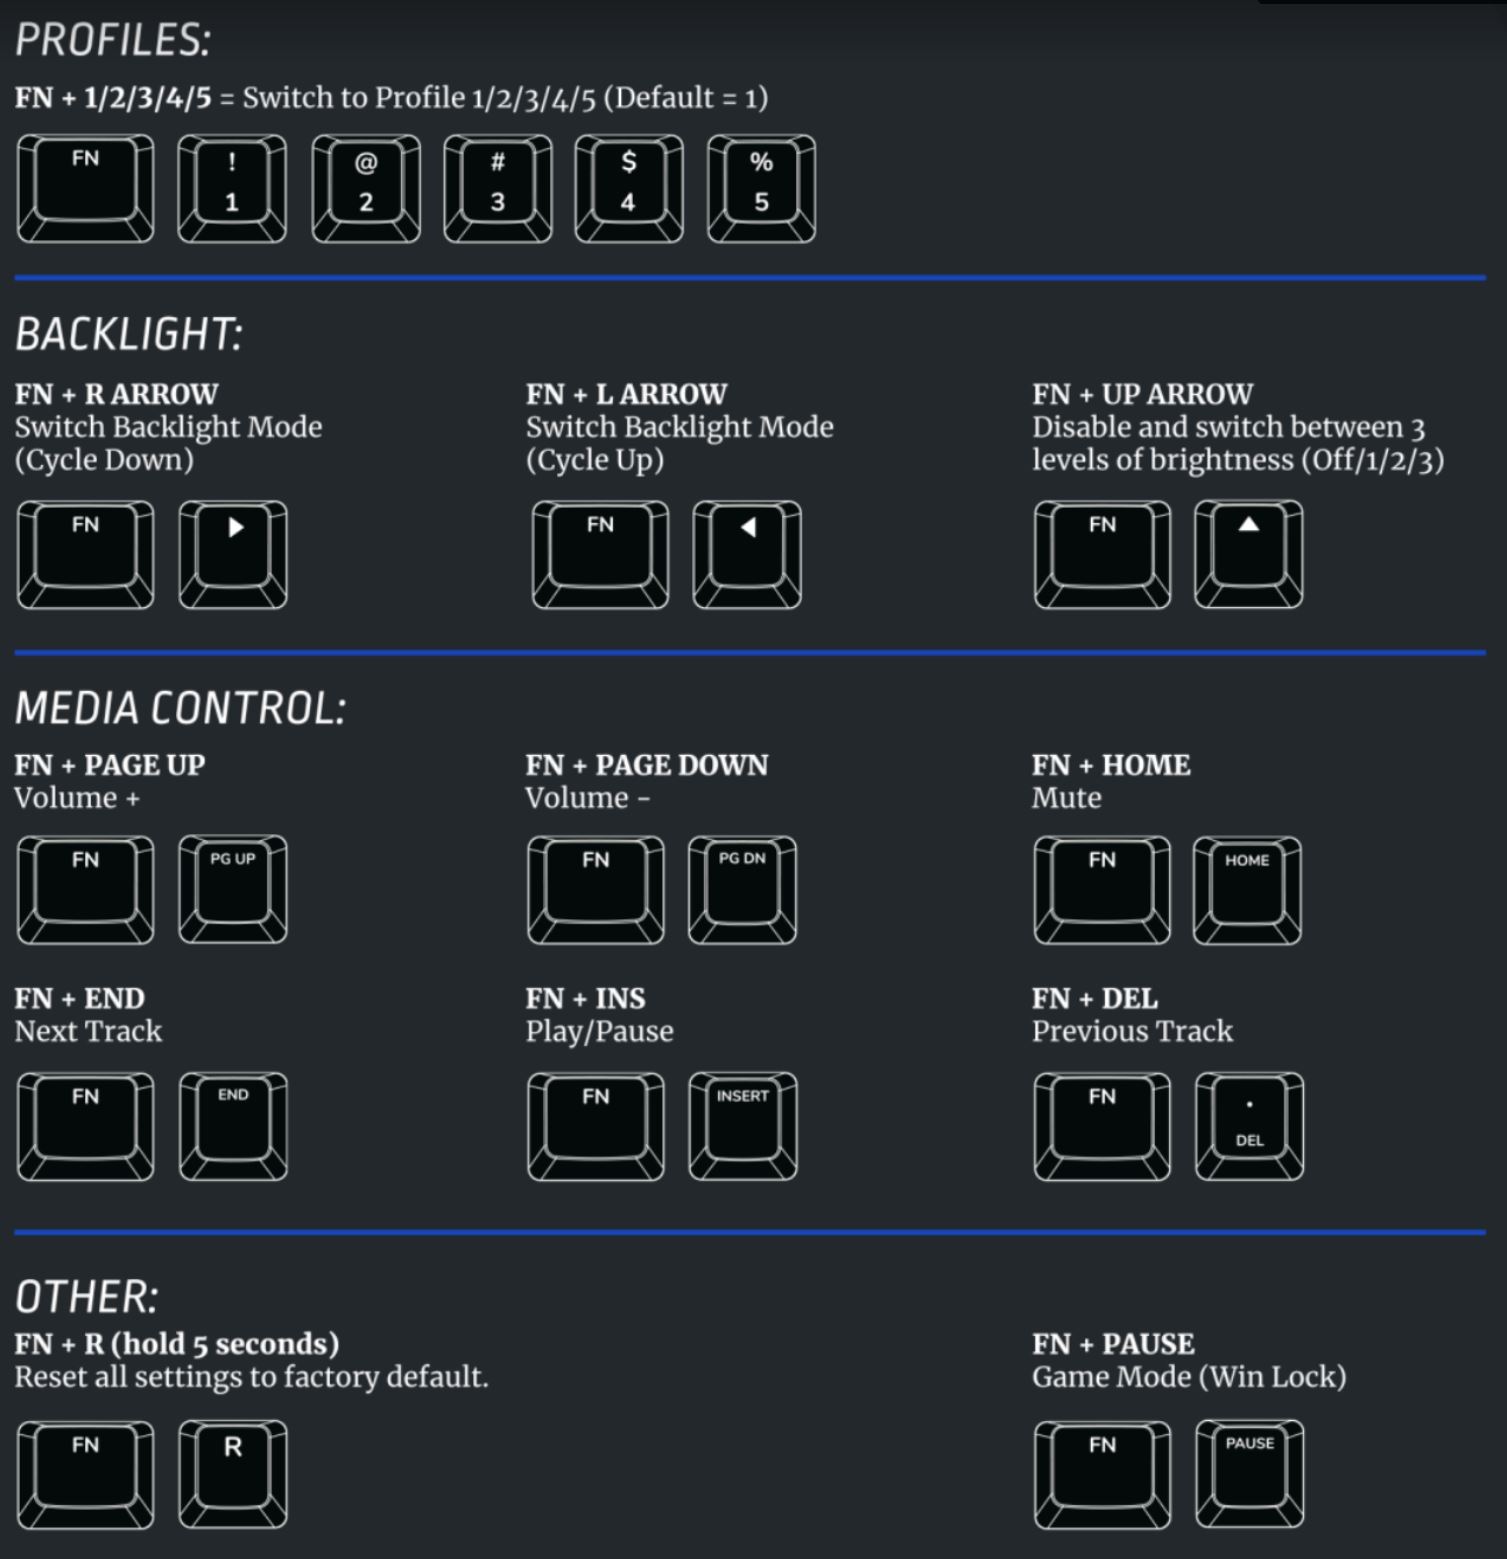Screen dimensions: 1507x1559
Task: Click the number 1 key icon
Action: [232, 189]
